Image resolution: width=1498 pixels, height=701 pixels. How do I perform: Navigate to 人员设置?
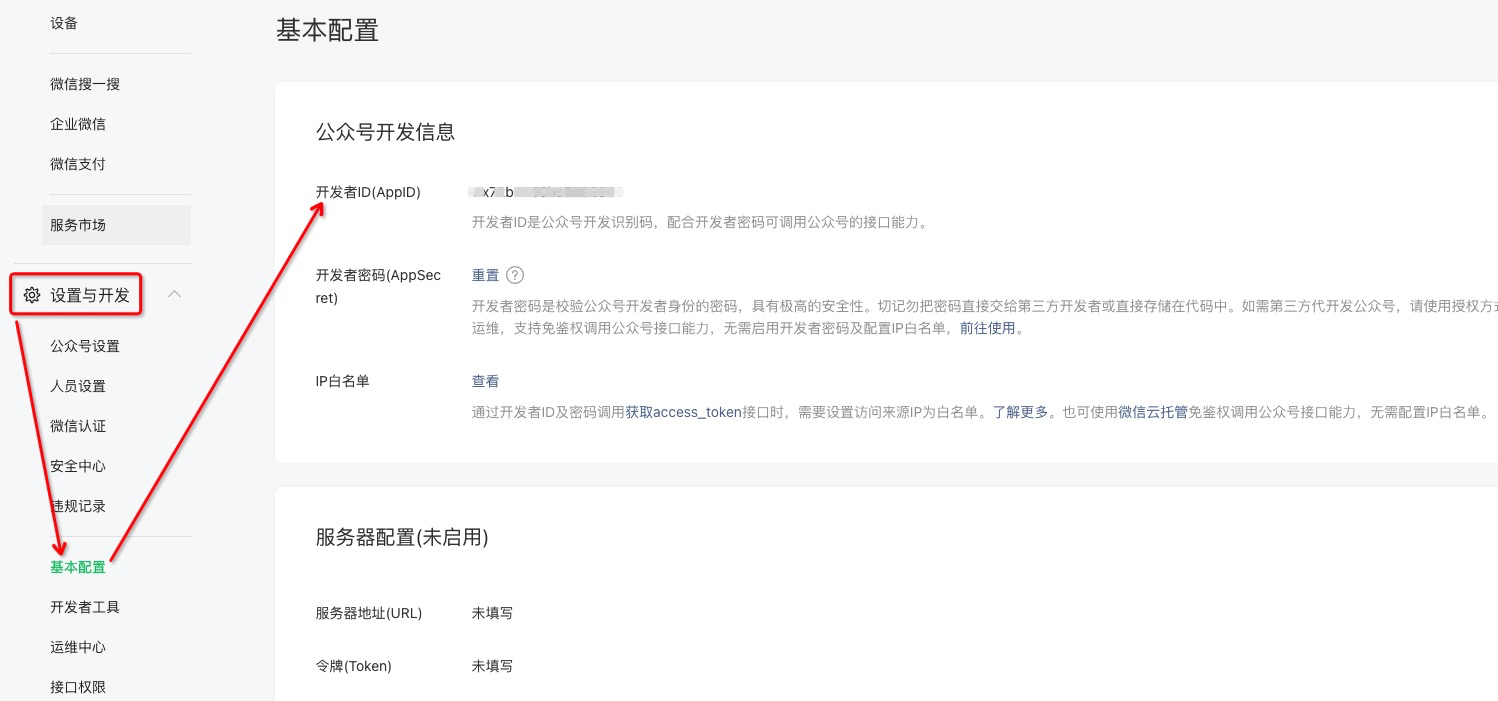click(78, 386)
